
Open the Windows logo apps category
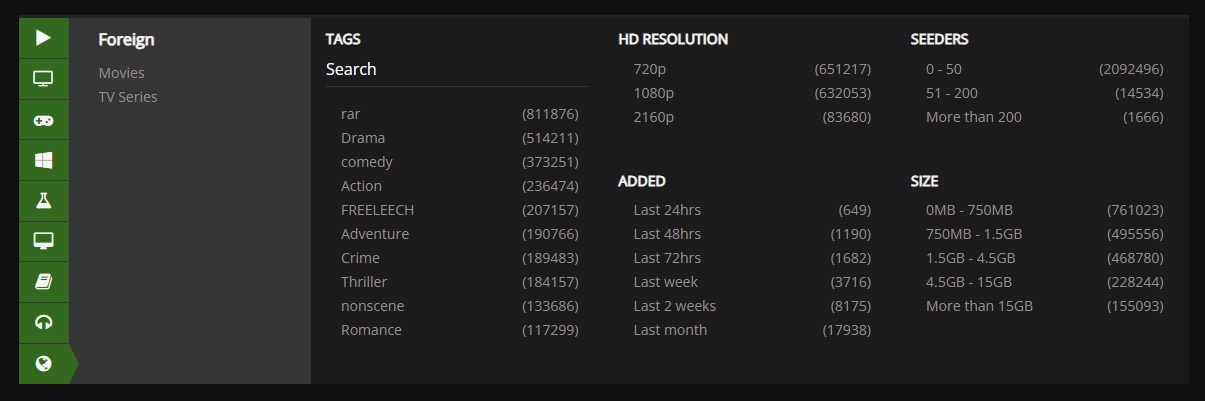[x=43, y=160]
